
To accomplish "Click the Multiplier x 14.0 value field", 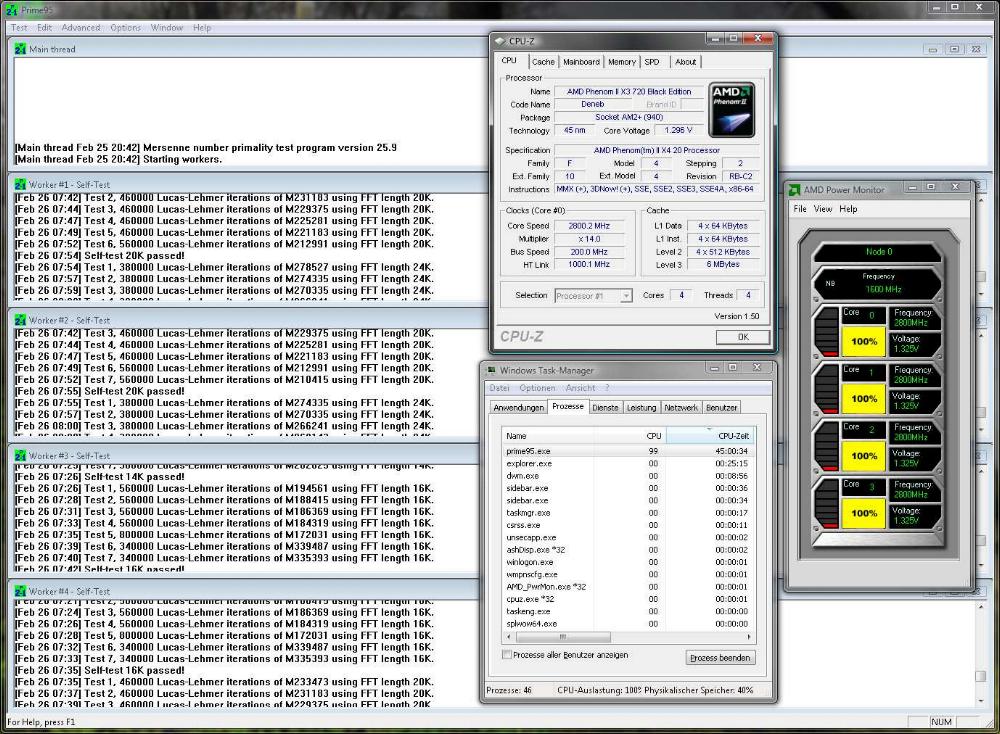I will [589, 239].
